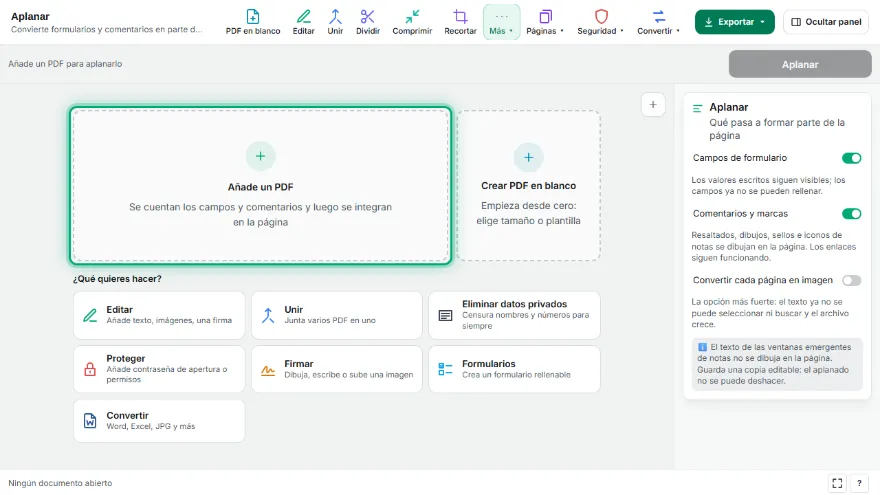Open the Firmar quick action card
This screenshot has width=880, height=495.
click(x=337, y=369)
